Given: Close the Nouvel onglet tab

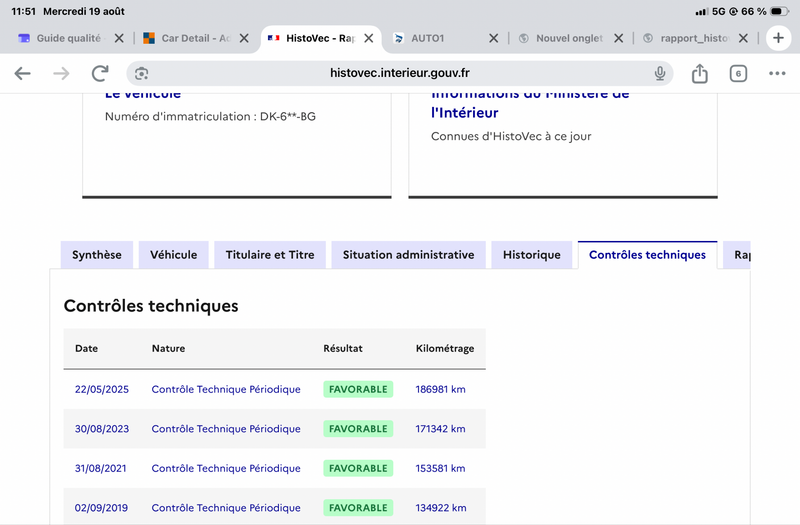Looking at the screenshot, I should tap(618, 38).
